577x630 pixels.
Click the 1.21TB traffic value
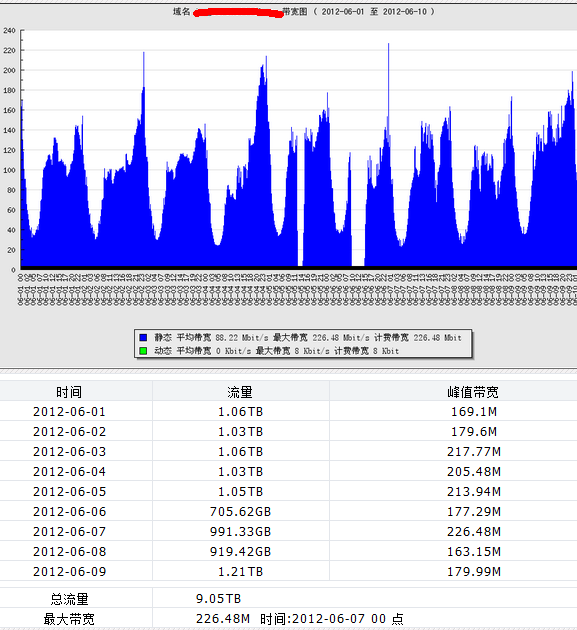(240, 571)
